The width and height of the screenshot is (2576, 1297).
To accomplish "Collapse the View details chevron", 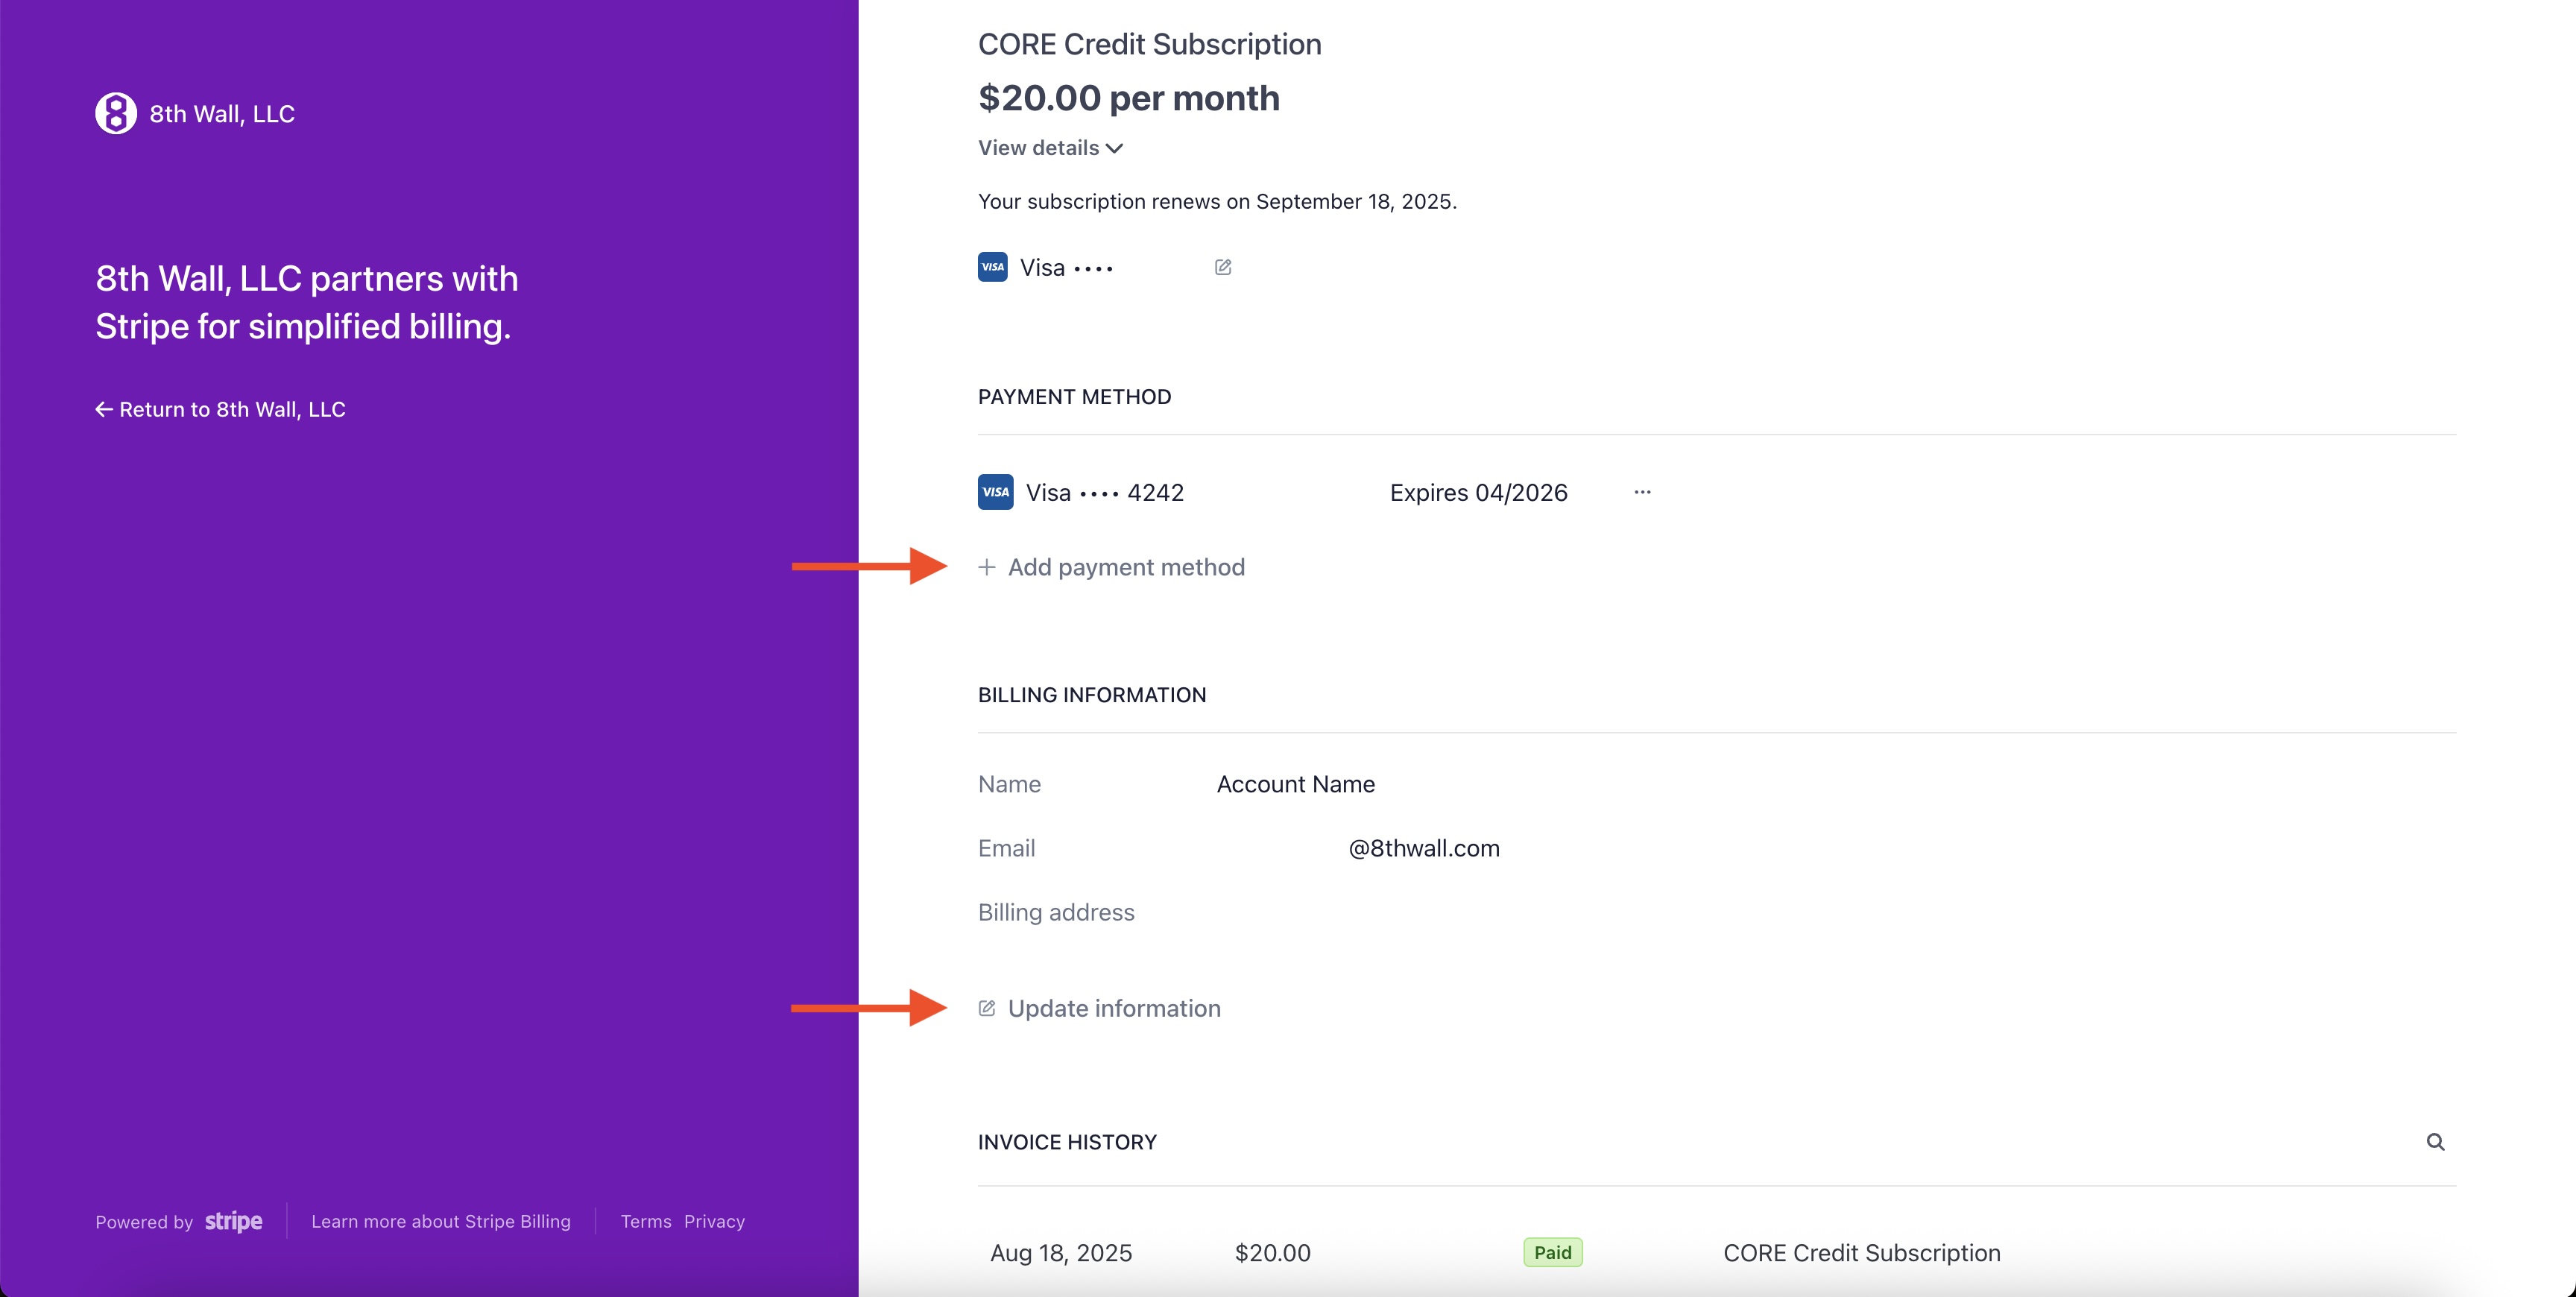I will click(1115, 148).
